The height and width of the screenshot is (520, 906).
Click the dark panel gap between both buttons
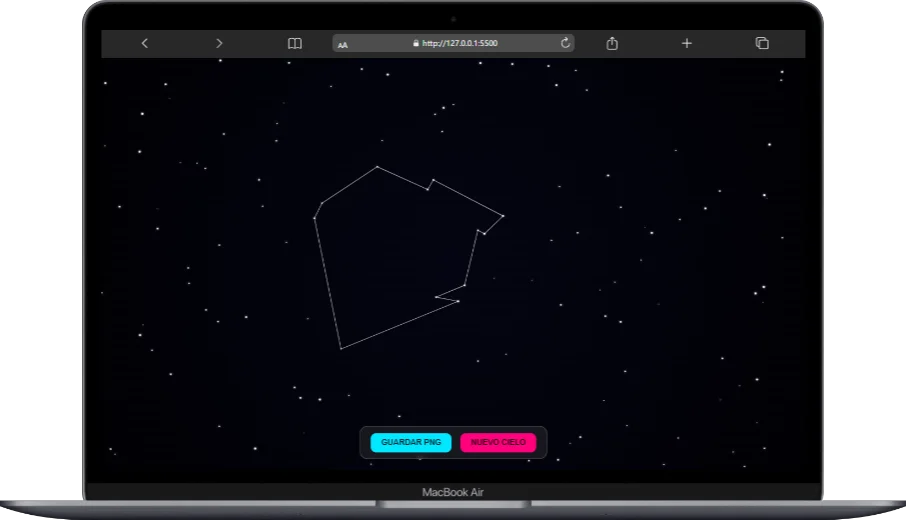[456, 442]
